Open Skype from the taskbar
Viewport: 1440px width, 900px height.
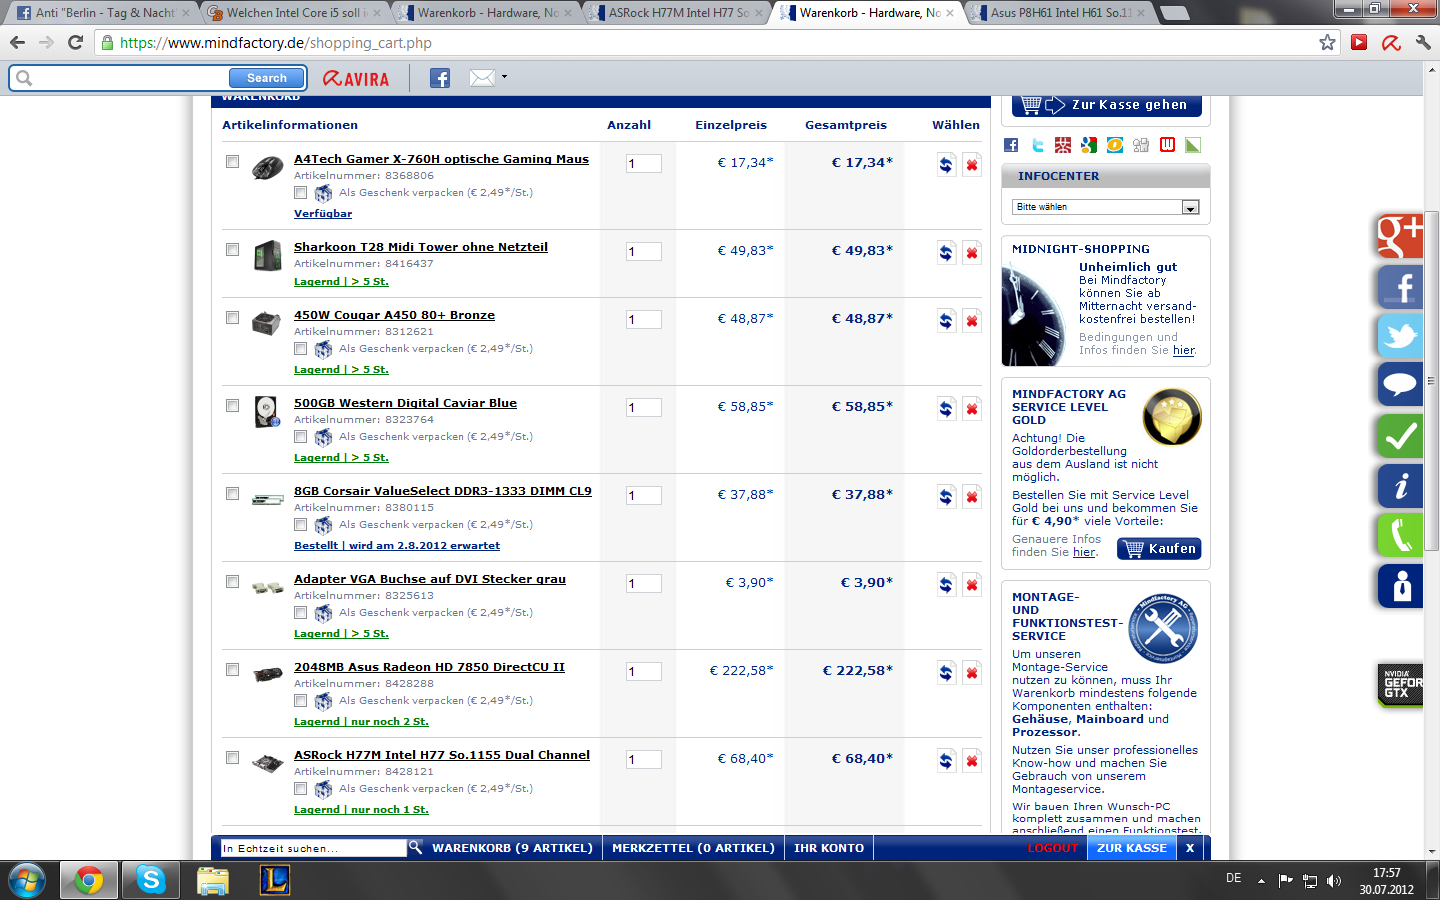pyautogui.click(x=151, y=880)
